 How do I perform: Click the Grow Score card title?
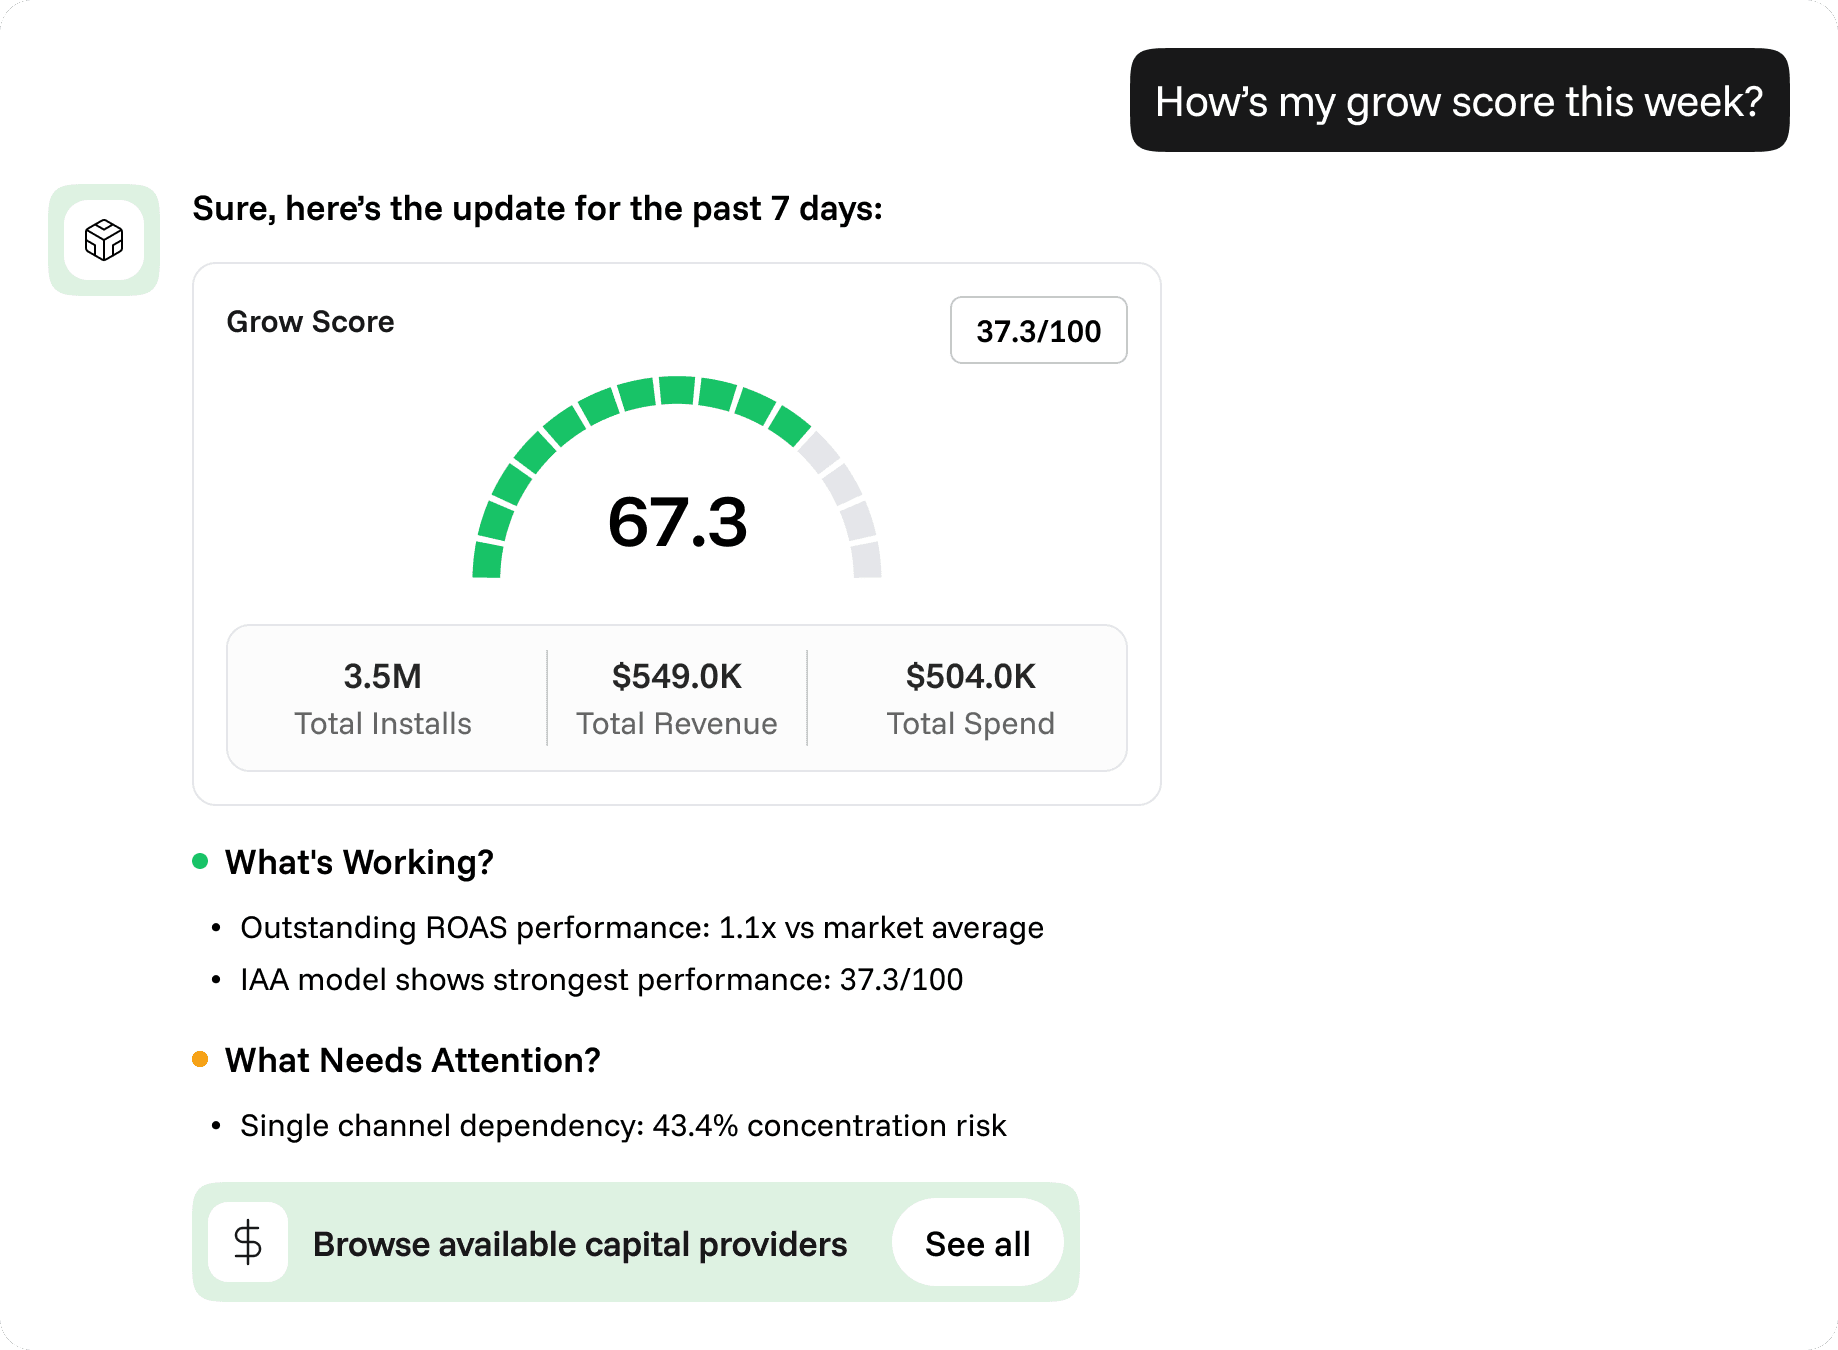[310, 322]
